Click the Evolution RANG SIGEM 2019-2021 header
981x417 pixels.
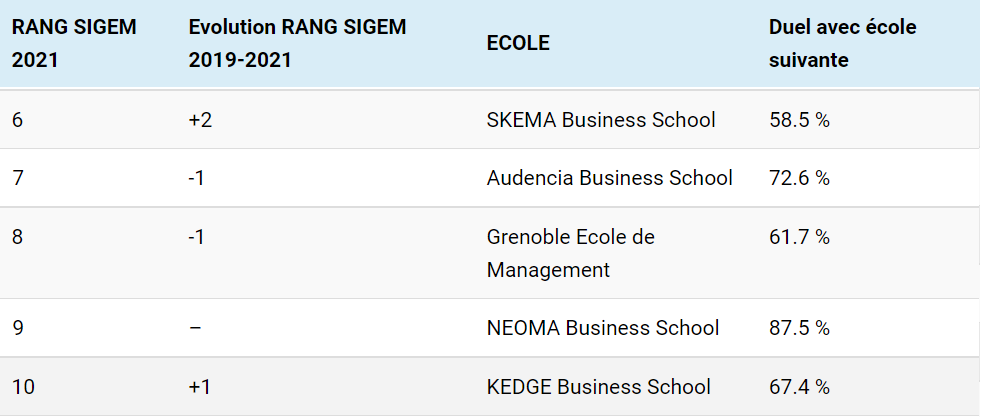[297, 43]
